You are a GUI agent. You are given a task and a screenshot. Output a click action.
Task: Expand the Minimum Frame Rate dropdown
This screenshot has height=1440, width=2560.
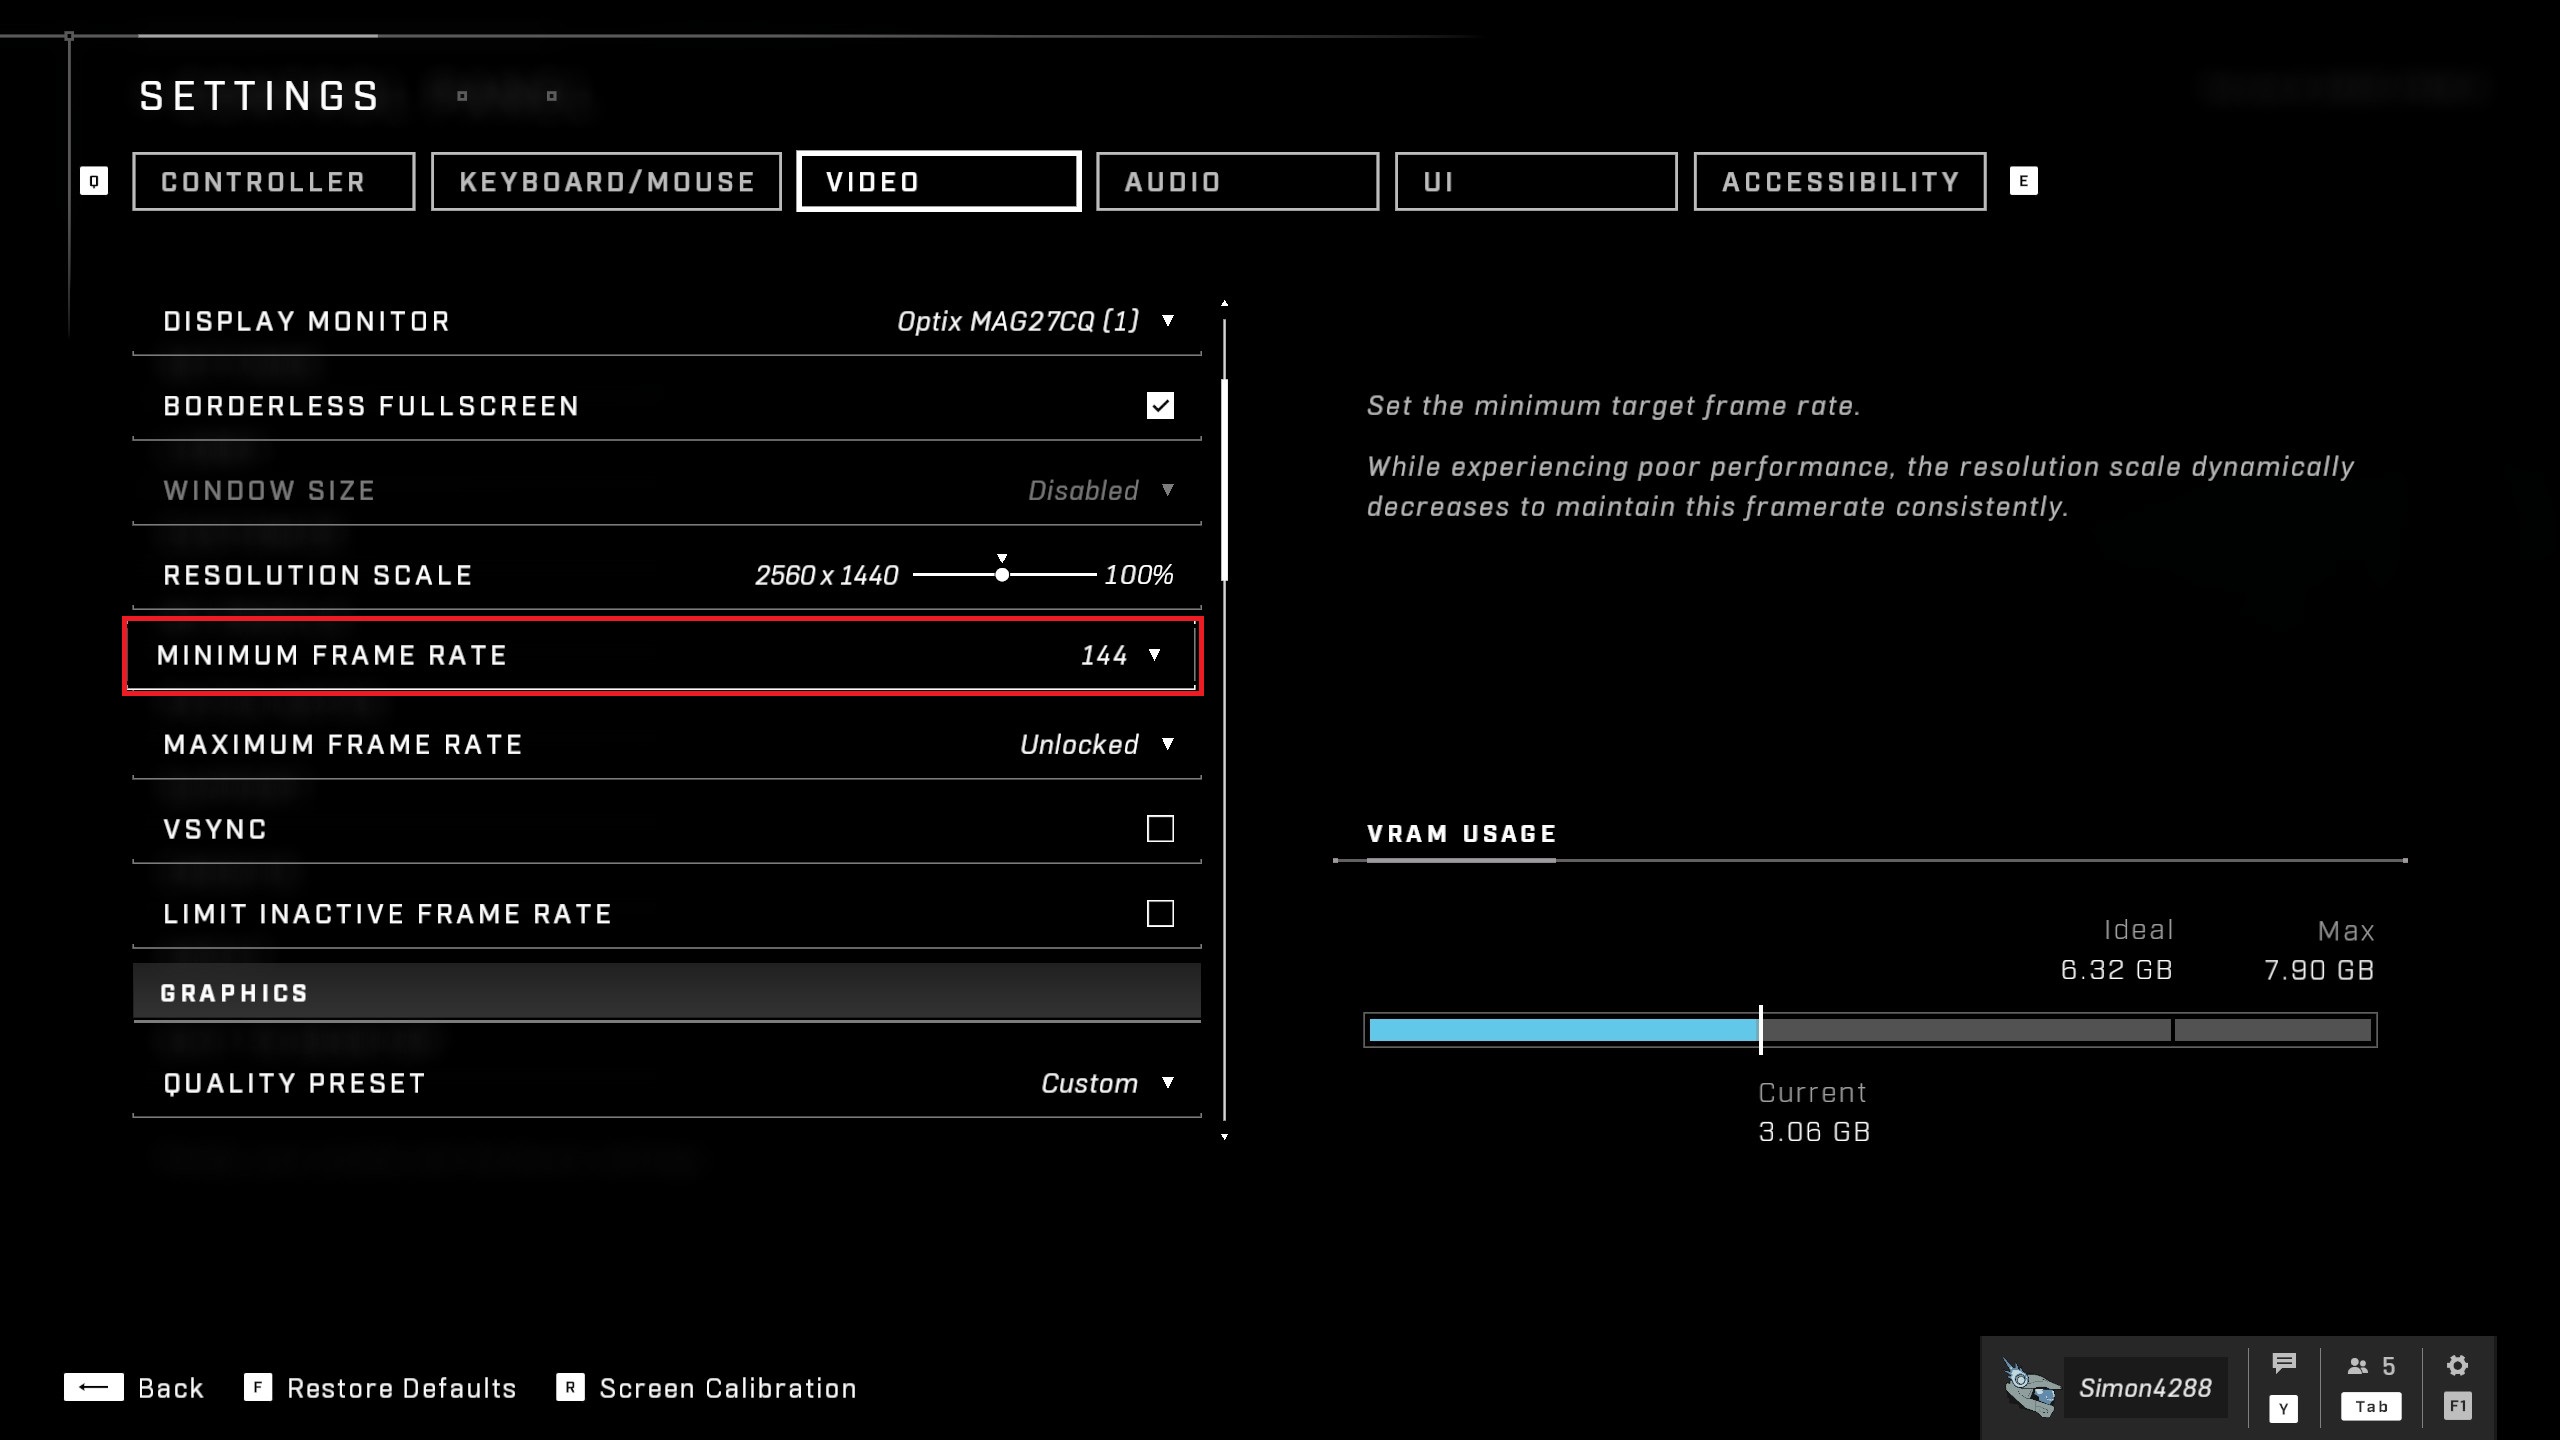pos(1154,655)
